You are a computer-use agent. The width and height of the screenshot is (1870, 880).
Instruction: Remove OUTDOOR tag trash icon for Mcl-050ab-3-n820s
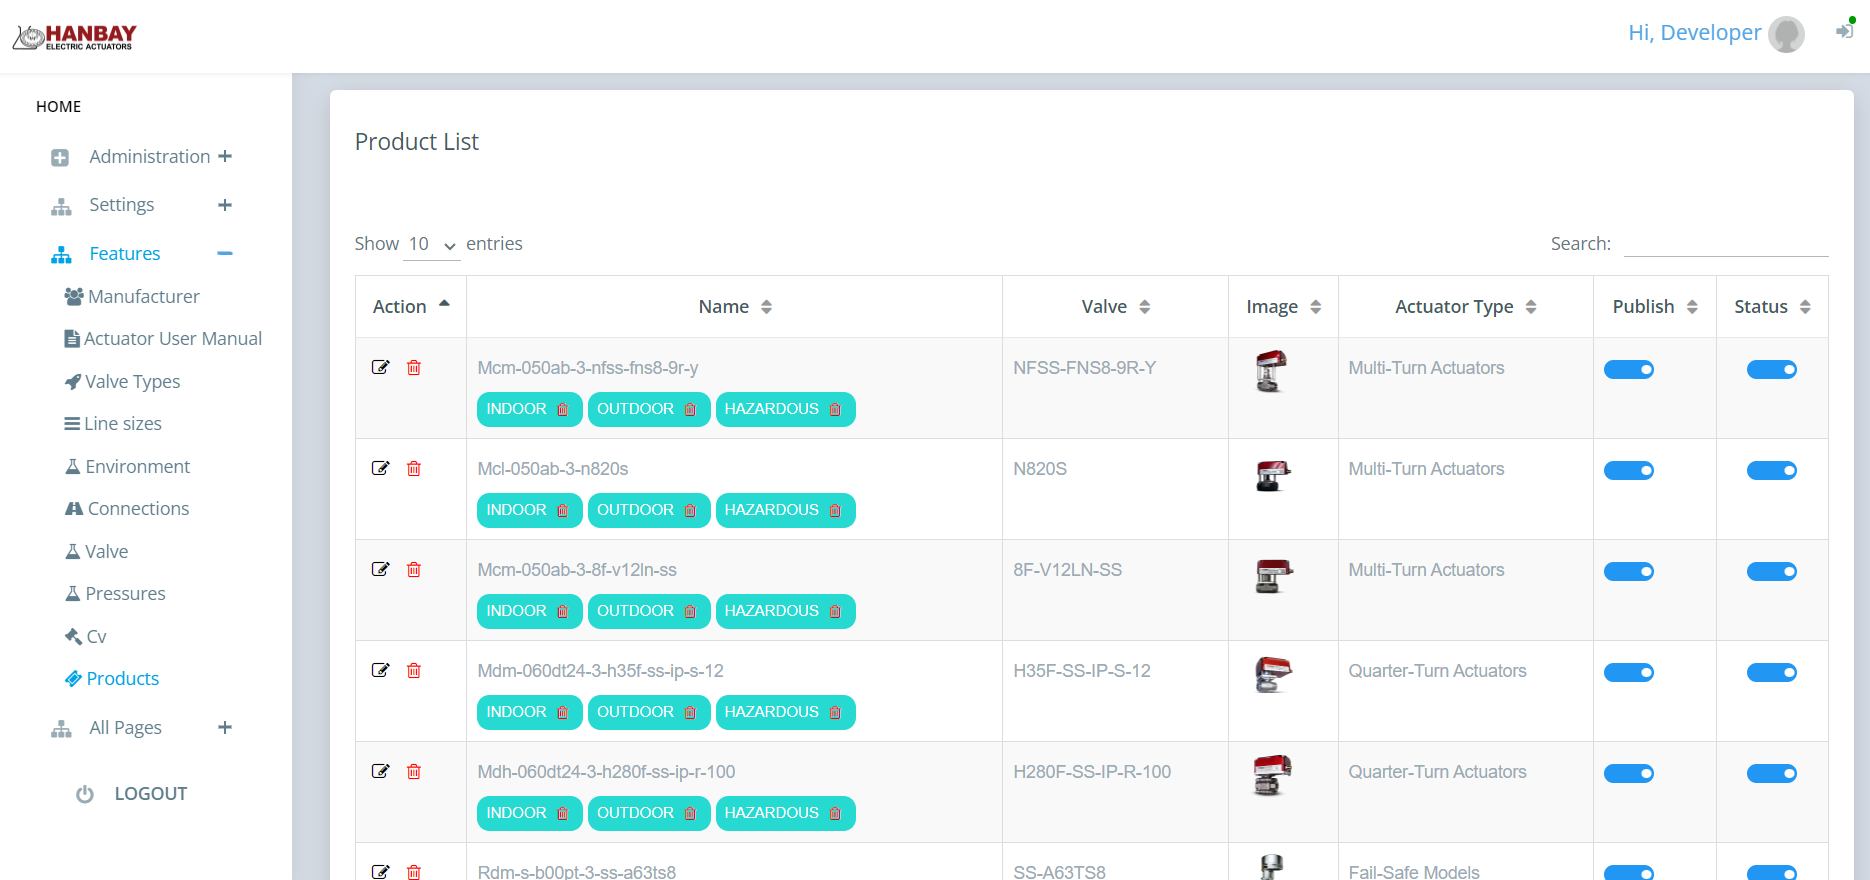(690, 510)
